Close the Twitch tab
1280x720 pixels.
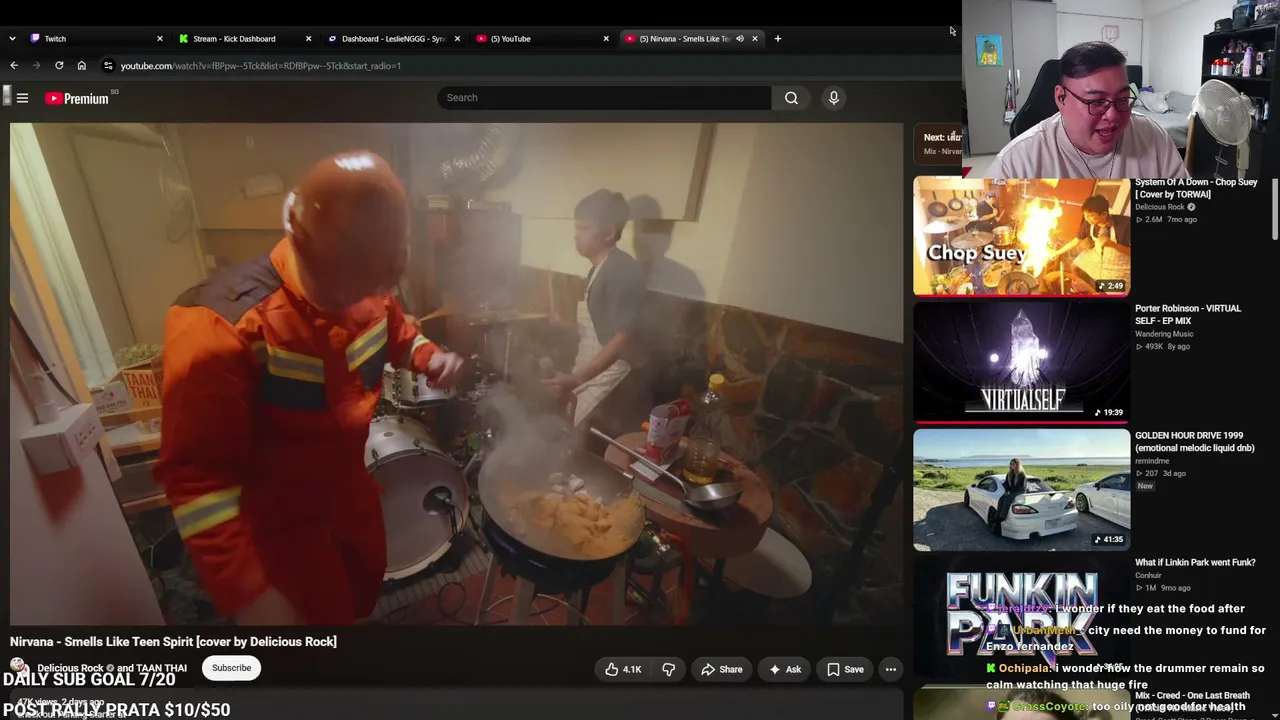coord(160,39)
